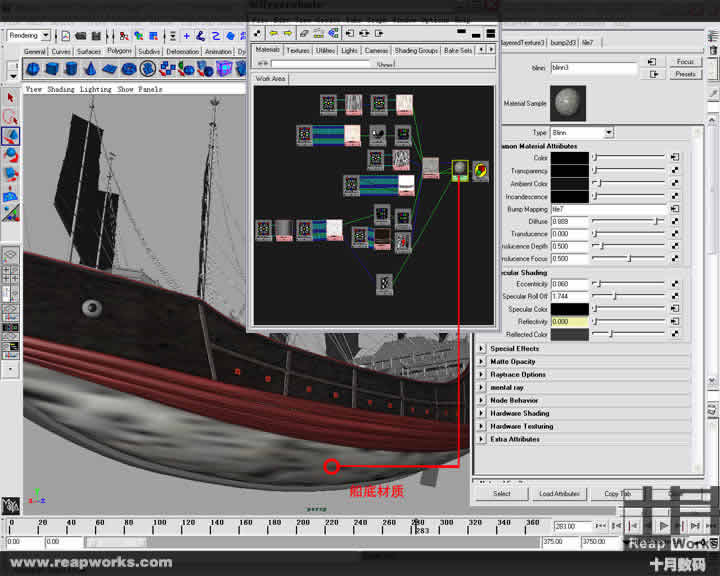Open the Rendering menu set dropdown
This screenshot has width=720, height=576.
pos(29,36)
